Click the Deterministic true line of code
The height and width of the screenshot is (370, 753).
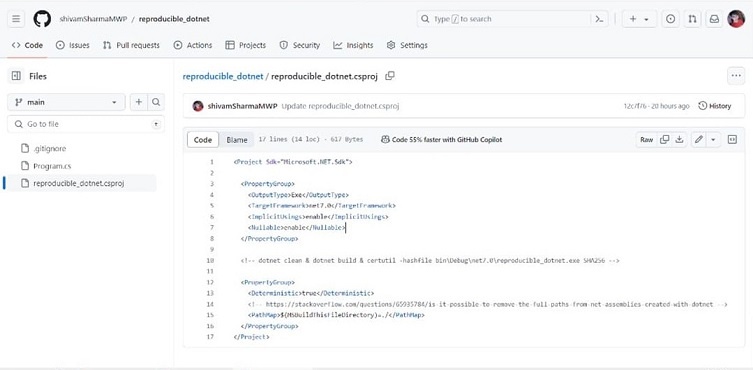click(x=311, y=293)
